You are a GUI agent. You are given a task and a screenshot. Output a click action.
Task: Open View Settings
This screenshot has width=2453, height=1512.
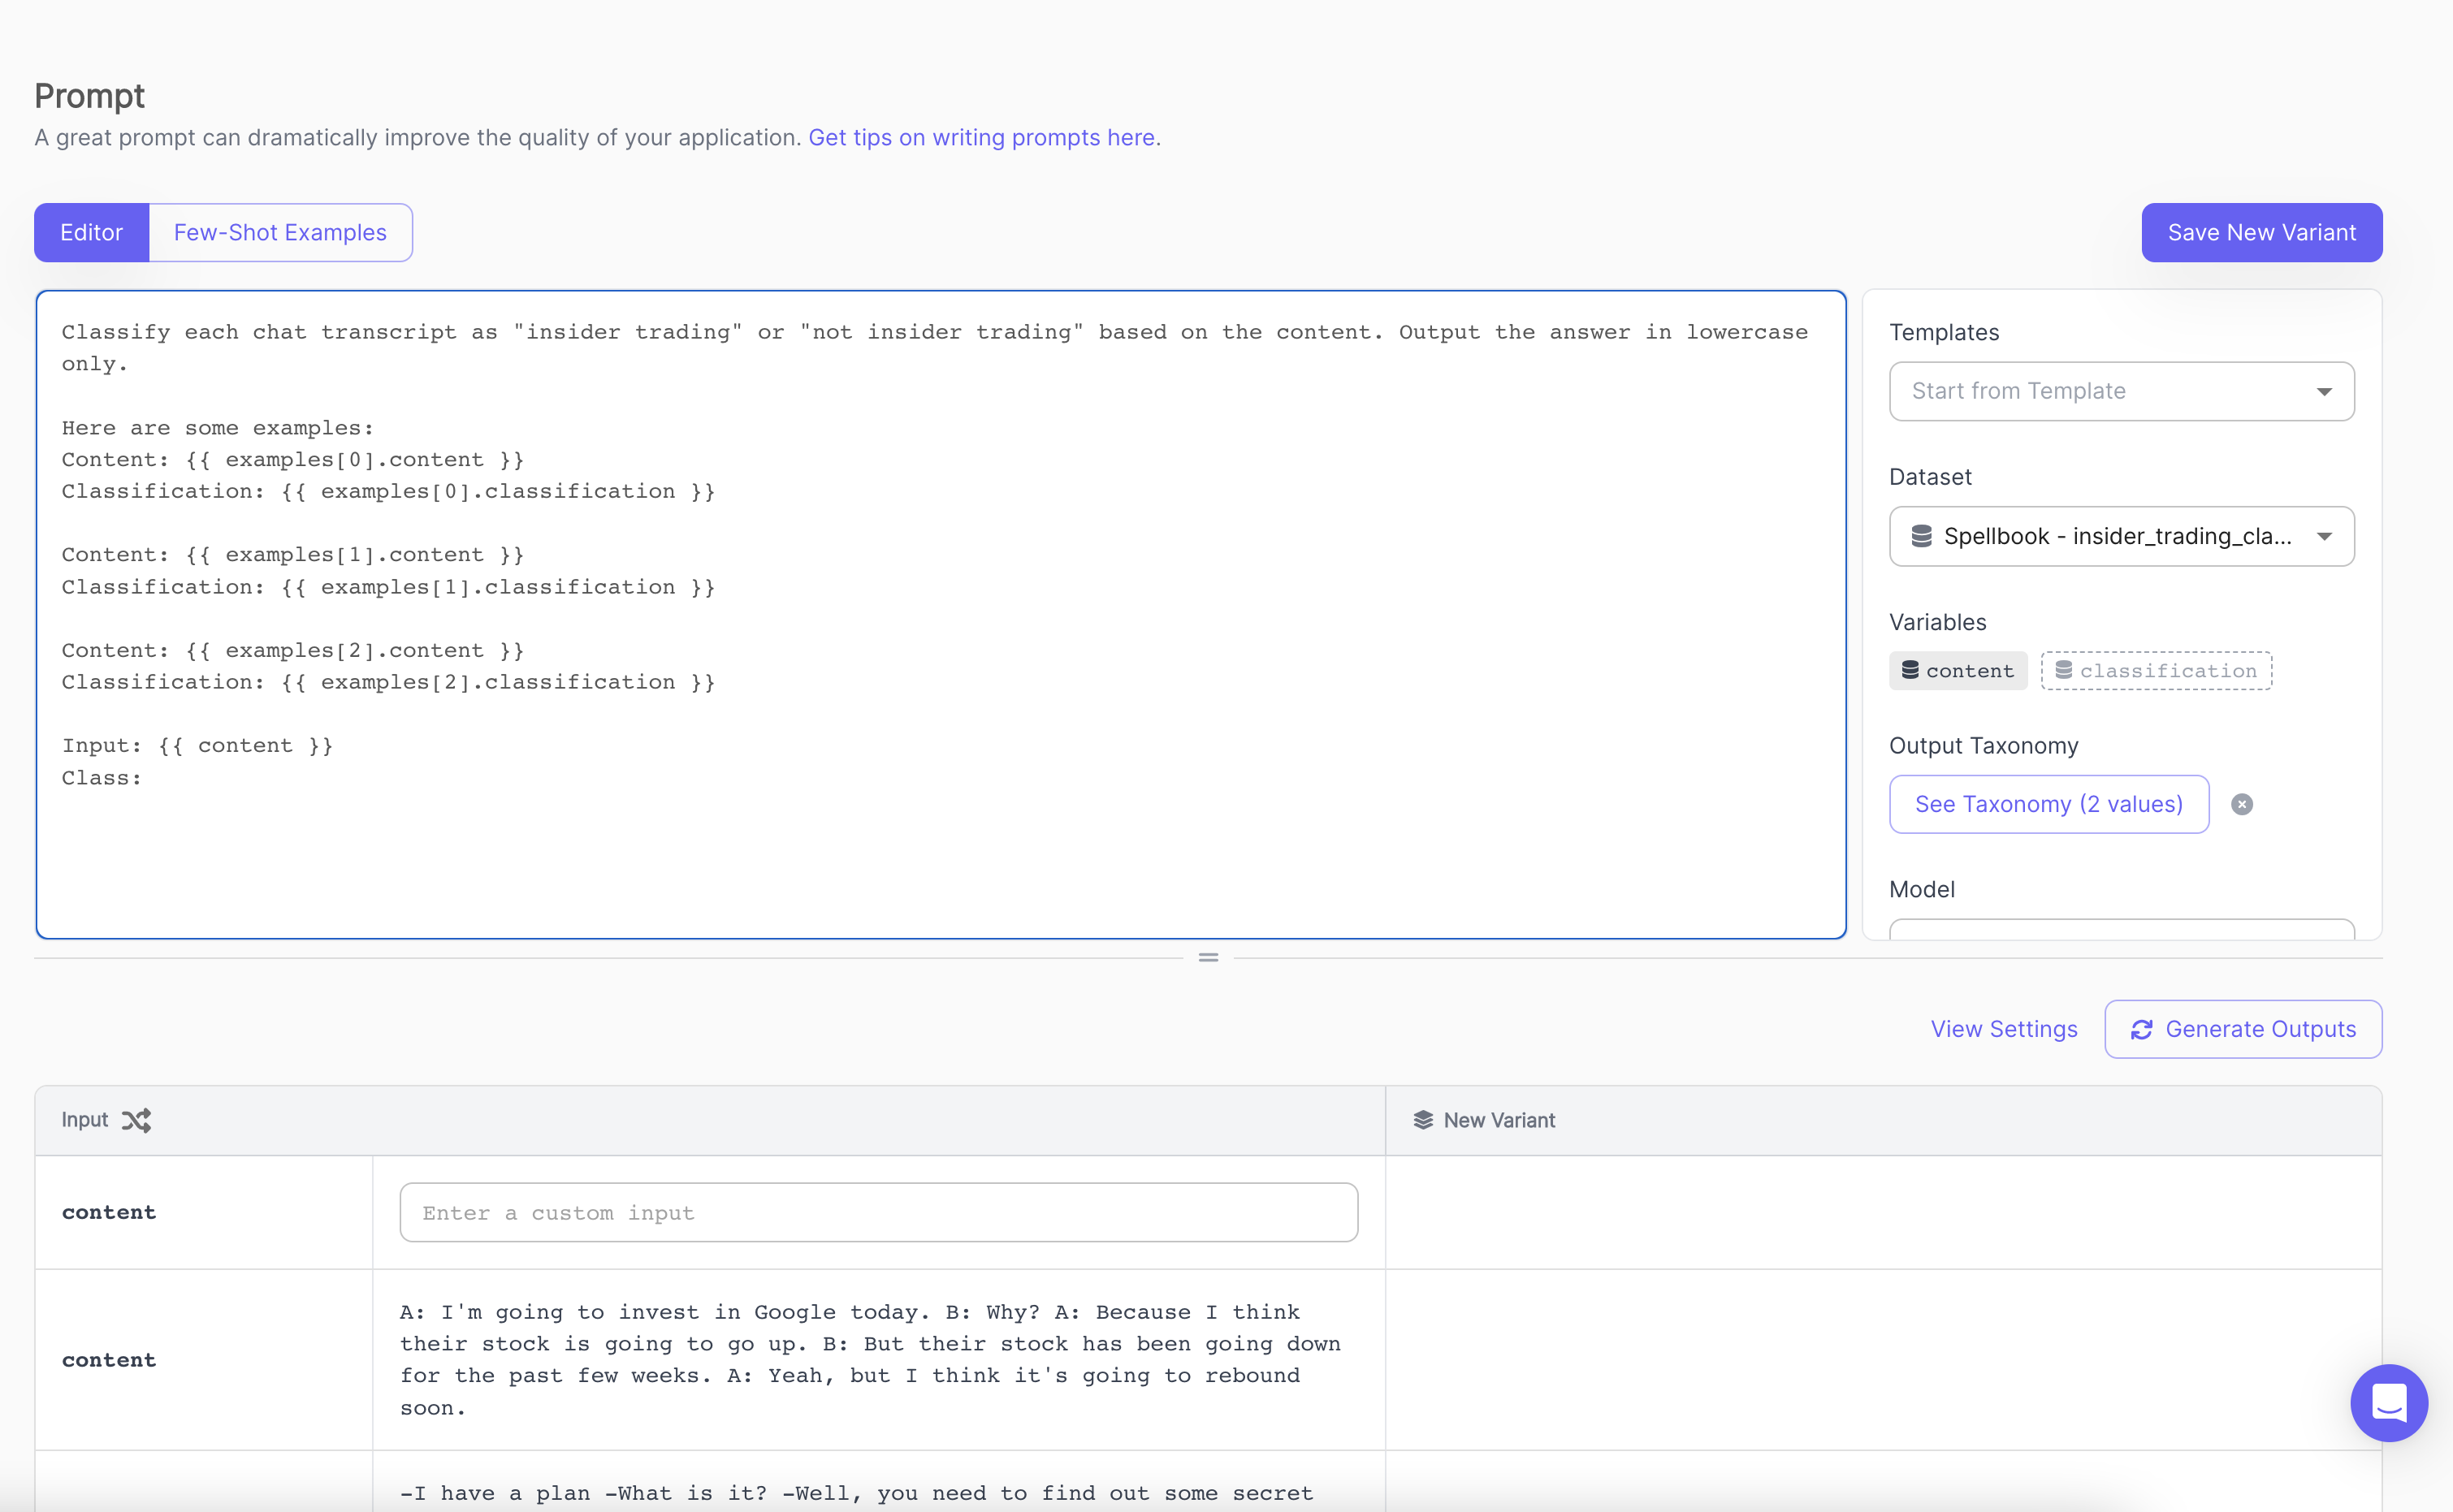2004,1029
